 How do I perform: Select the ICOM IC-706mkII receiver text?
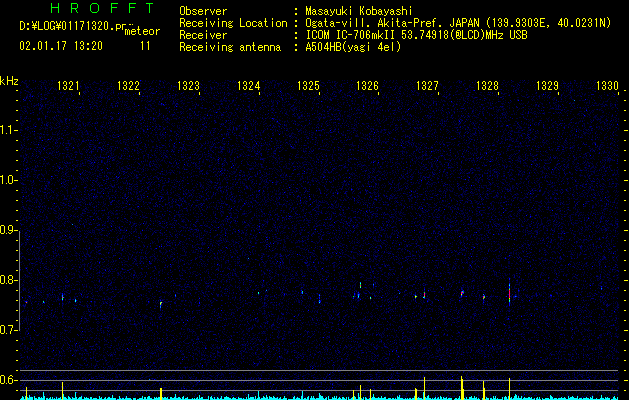[x=416, y=35]
